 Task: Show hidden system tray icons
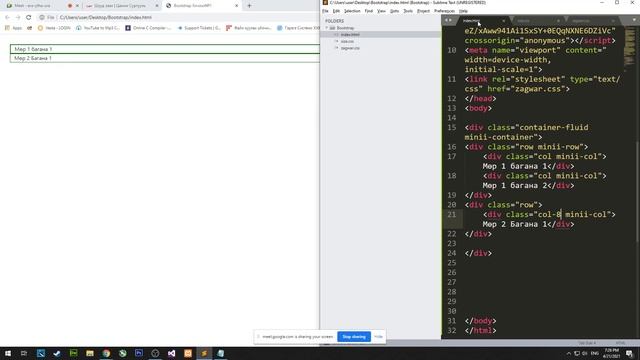tap(569, 353)
